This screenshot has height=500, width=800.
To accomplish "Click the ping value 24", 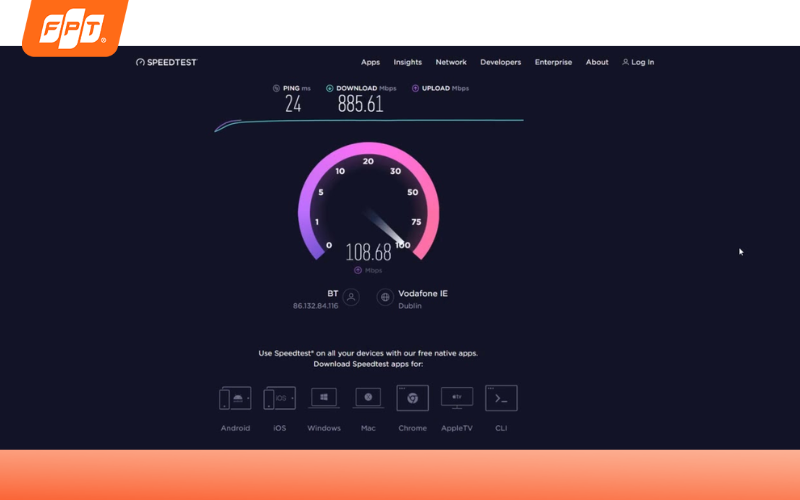I will coord(293,105).
